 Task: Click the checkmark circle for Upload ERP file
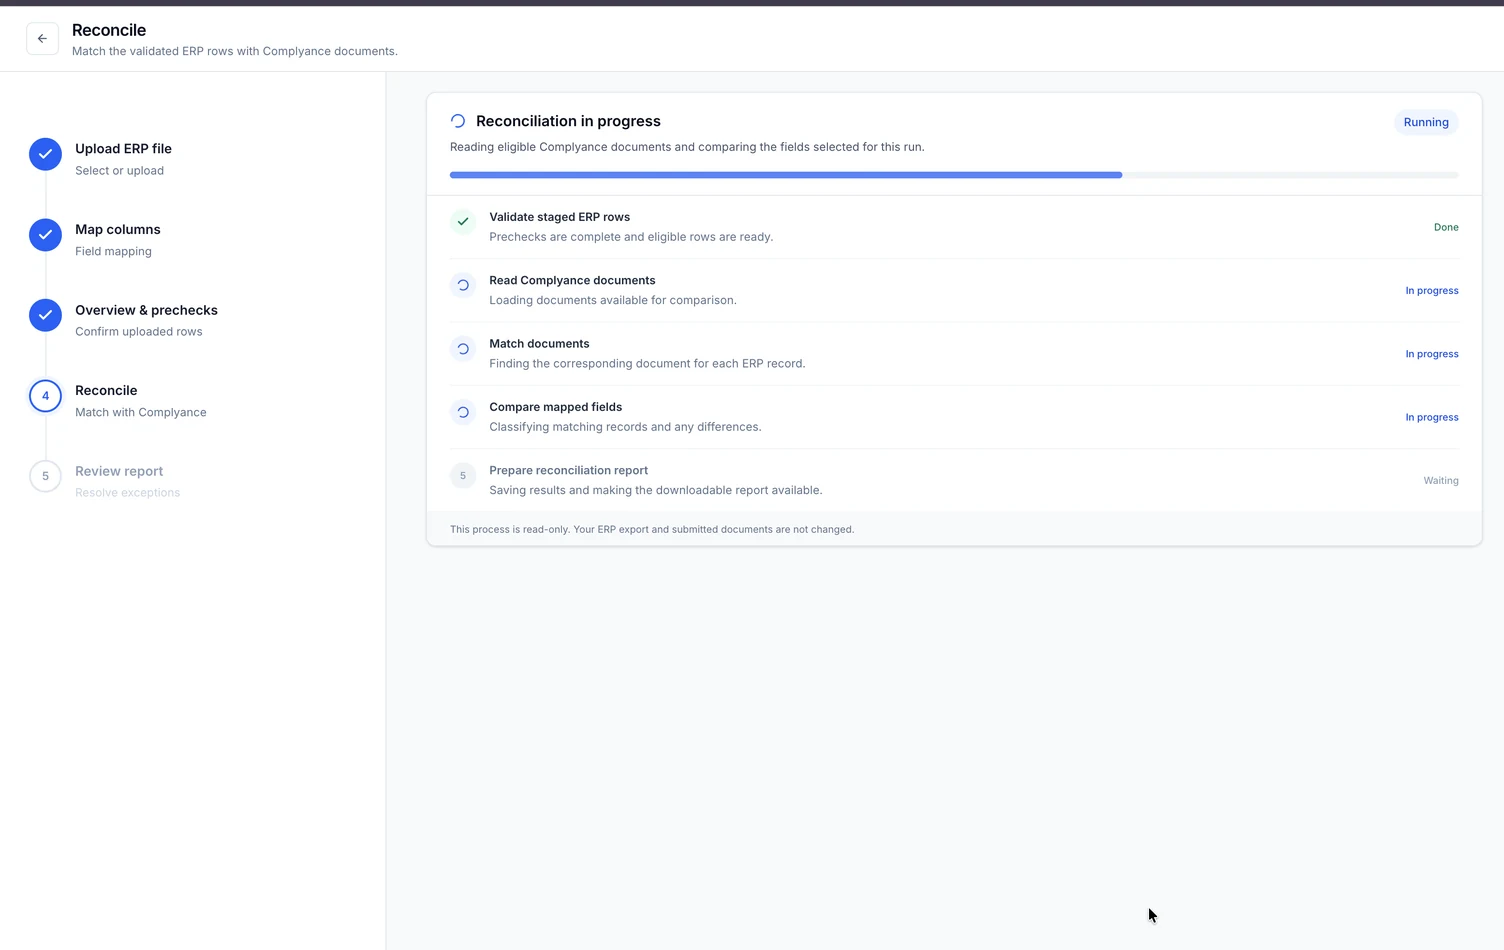point(45,154)
